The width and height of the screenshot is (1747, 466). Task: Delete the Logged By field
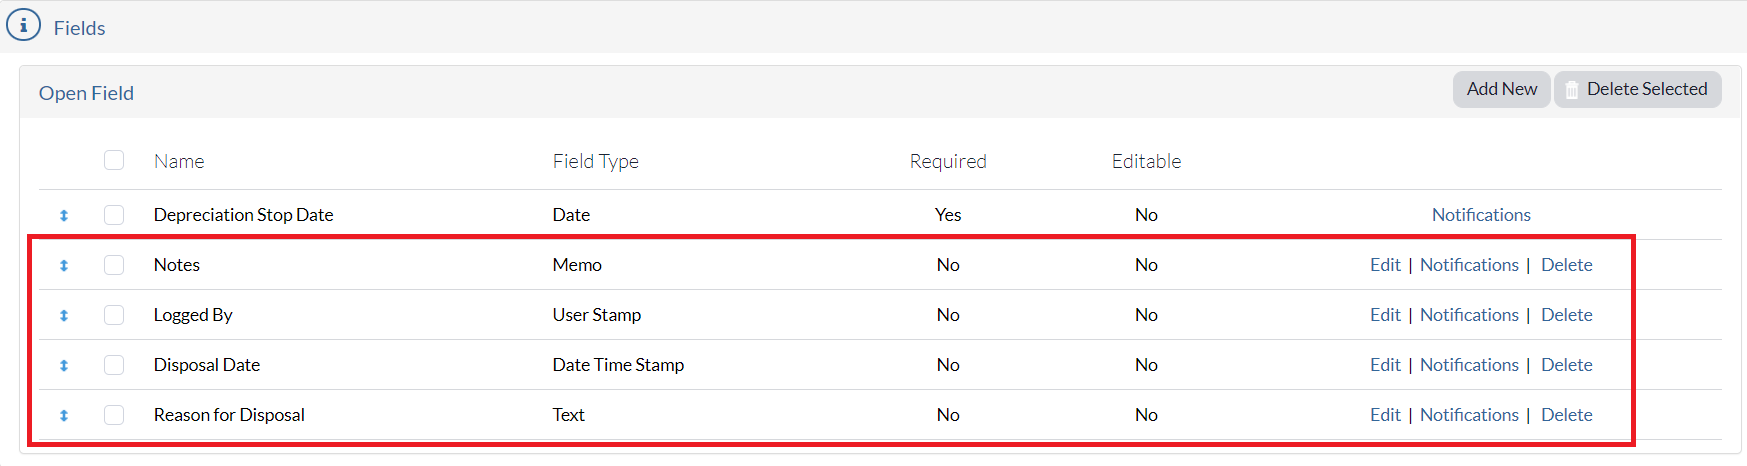coord(1567,315)
